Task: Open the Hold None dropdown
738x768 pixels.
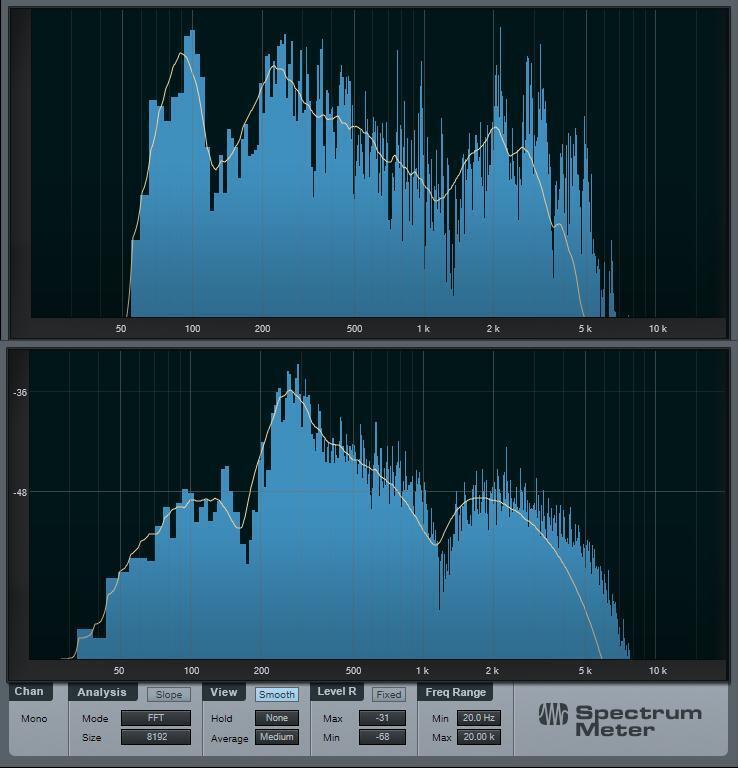Action: [277, 718]
